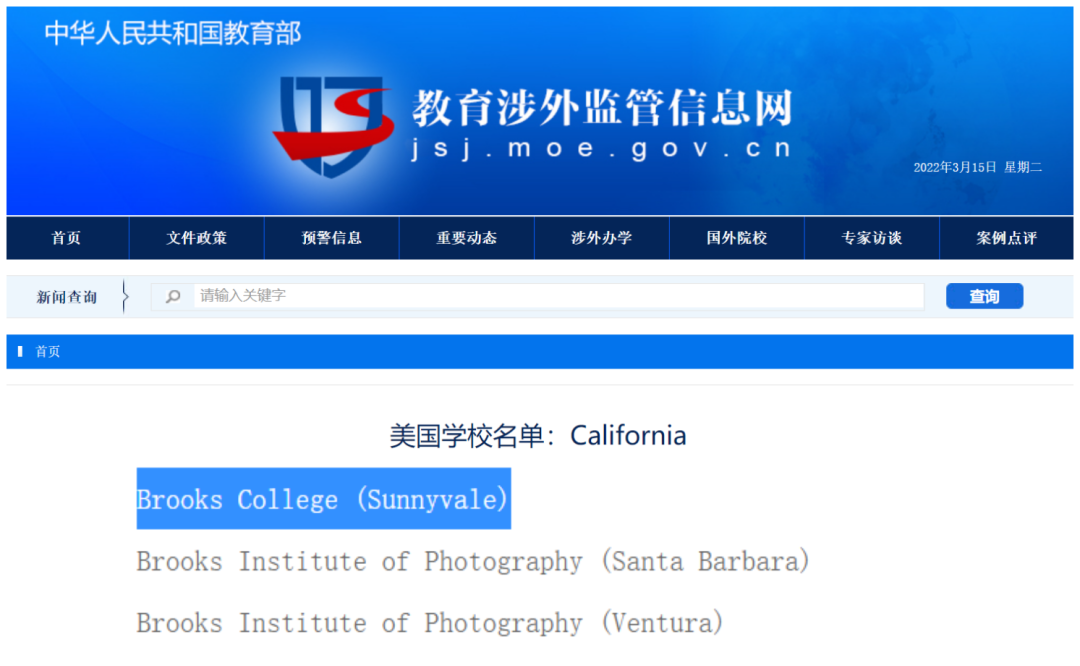
Task: Click the 中华人民共和国教育部 header text
Action: point(172,33)
